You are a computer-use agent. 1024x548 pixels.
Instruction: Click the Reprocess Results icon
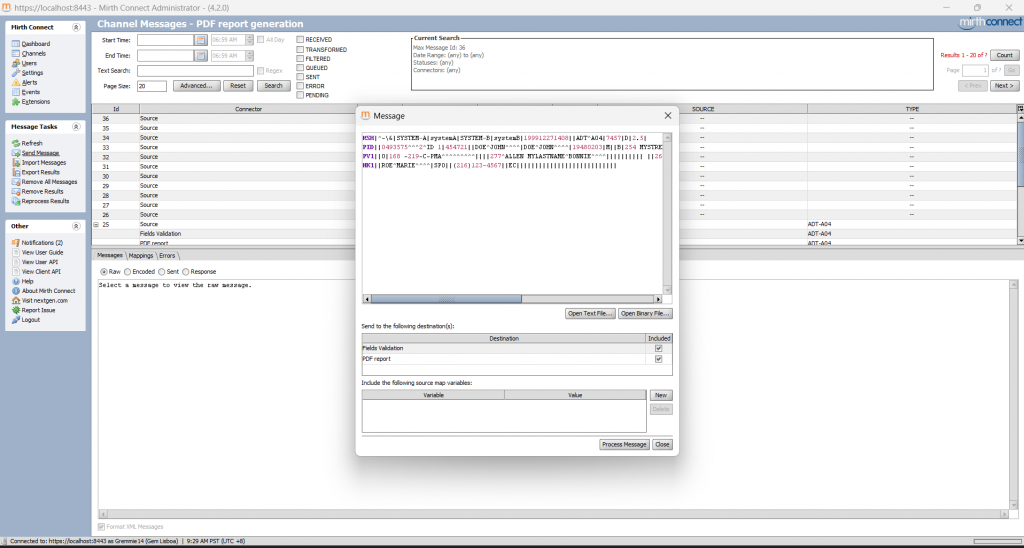(x=16, y=201)
